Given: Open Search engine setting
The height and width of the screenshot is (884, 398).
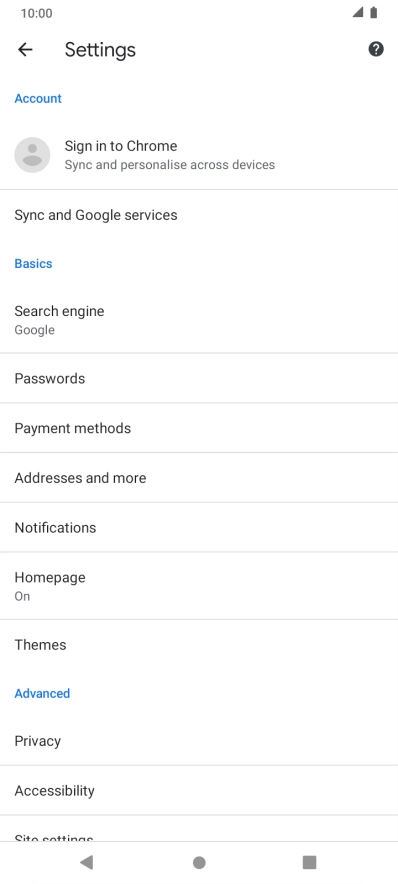Looking at the screenshot, I should [x=199, y=320].
